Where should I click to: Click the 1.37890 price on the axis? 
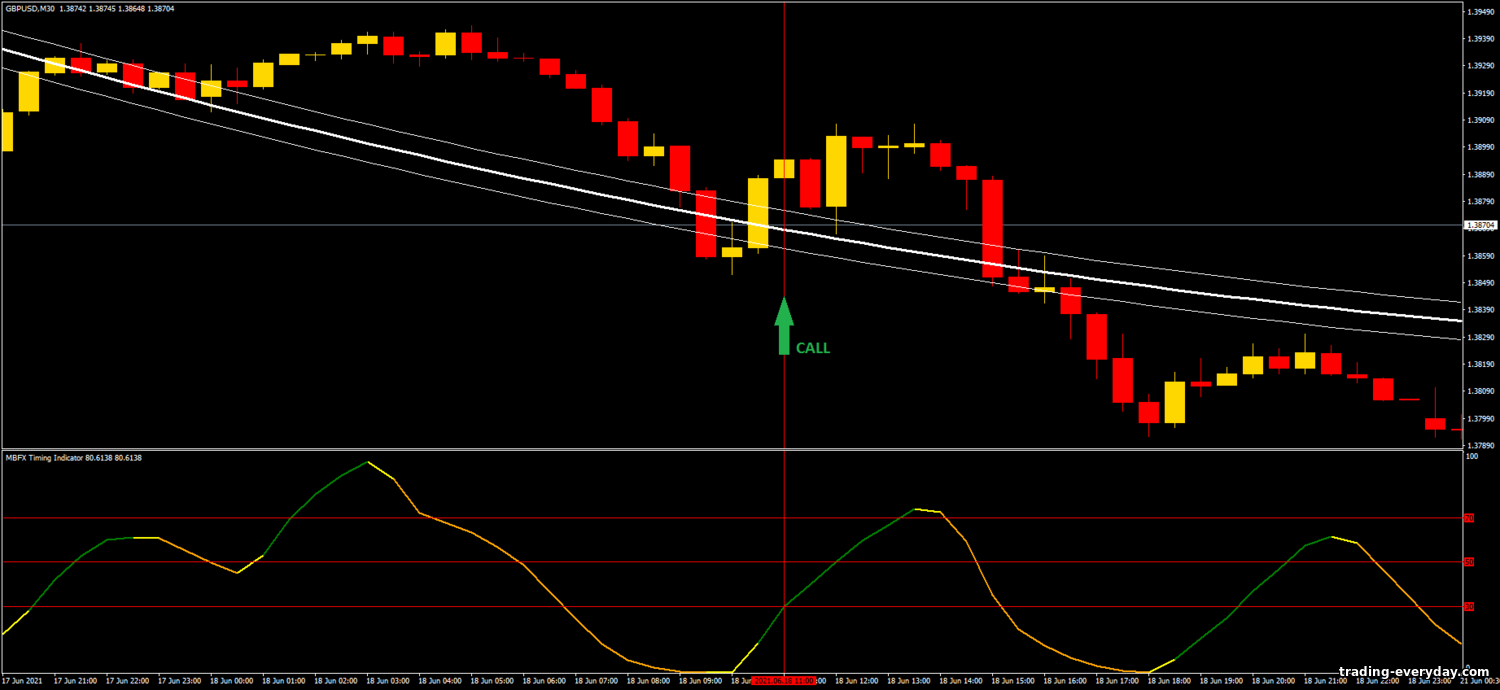(1480, 445)
